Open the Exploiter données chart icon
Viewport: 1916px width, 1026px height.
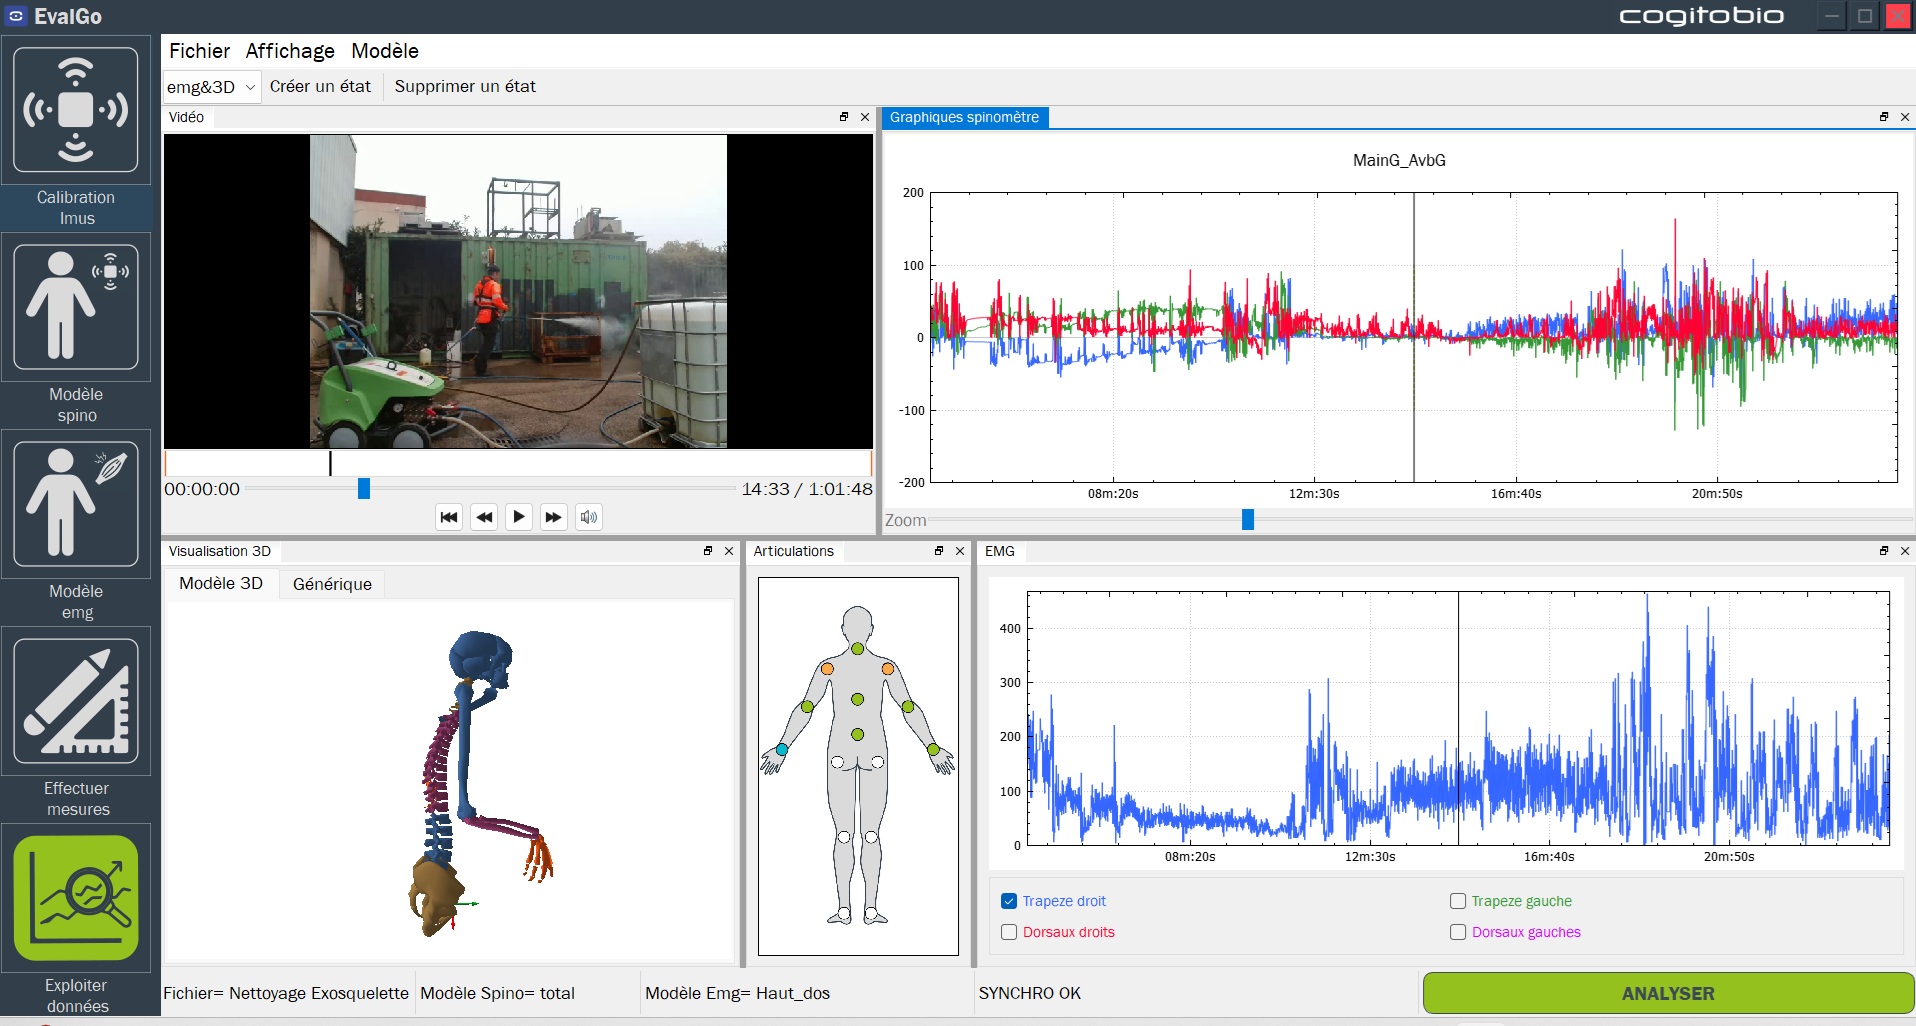coord(76,898)
